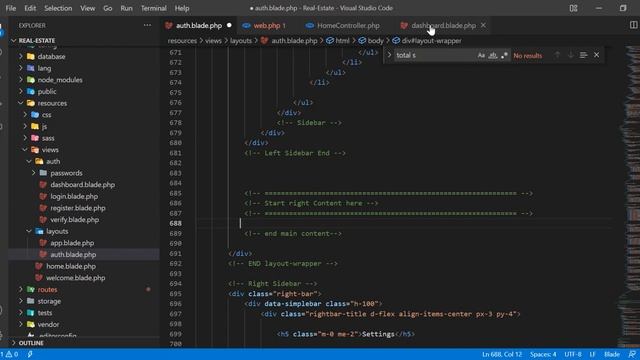640x360 pixels.
Task: Open the File menu
Action: click(11, 8)
